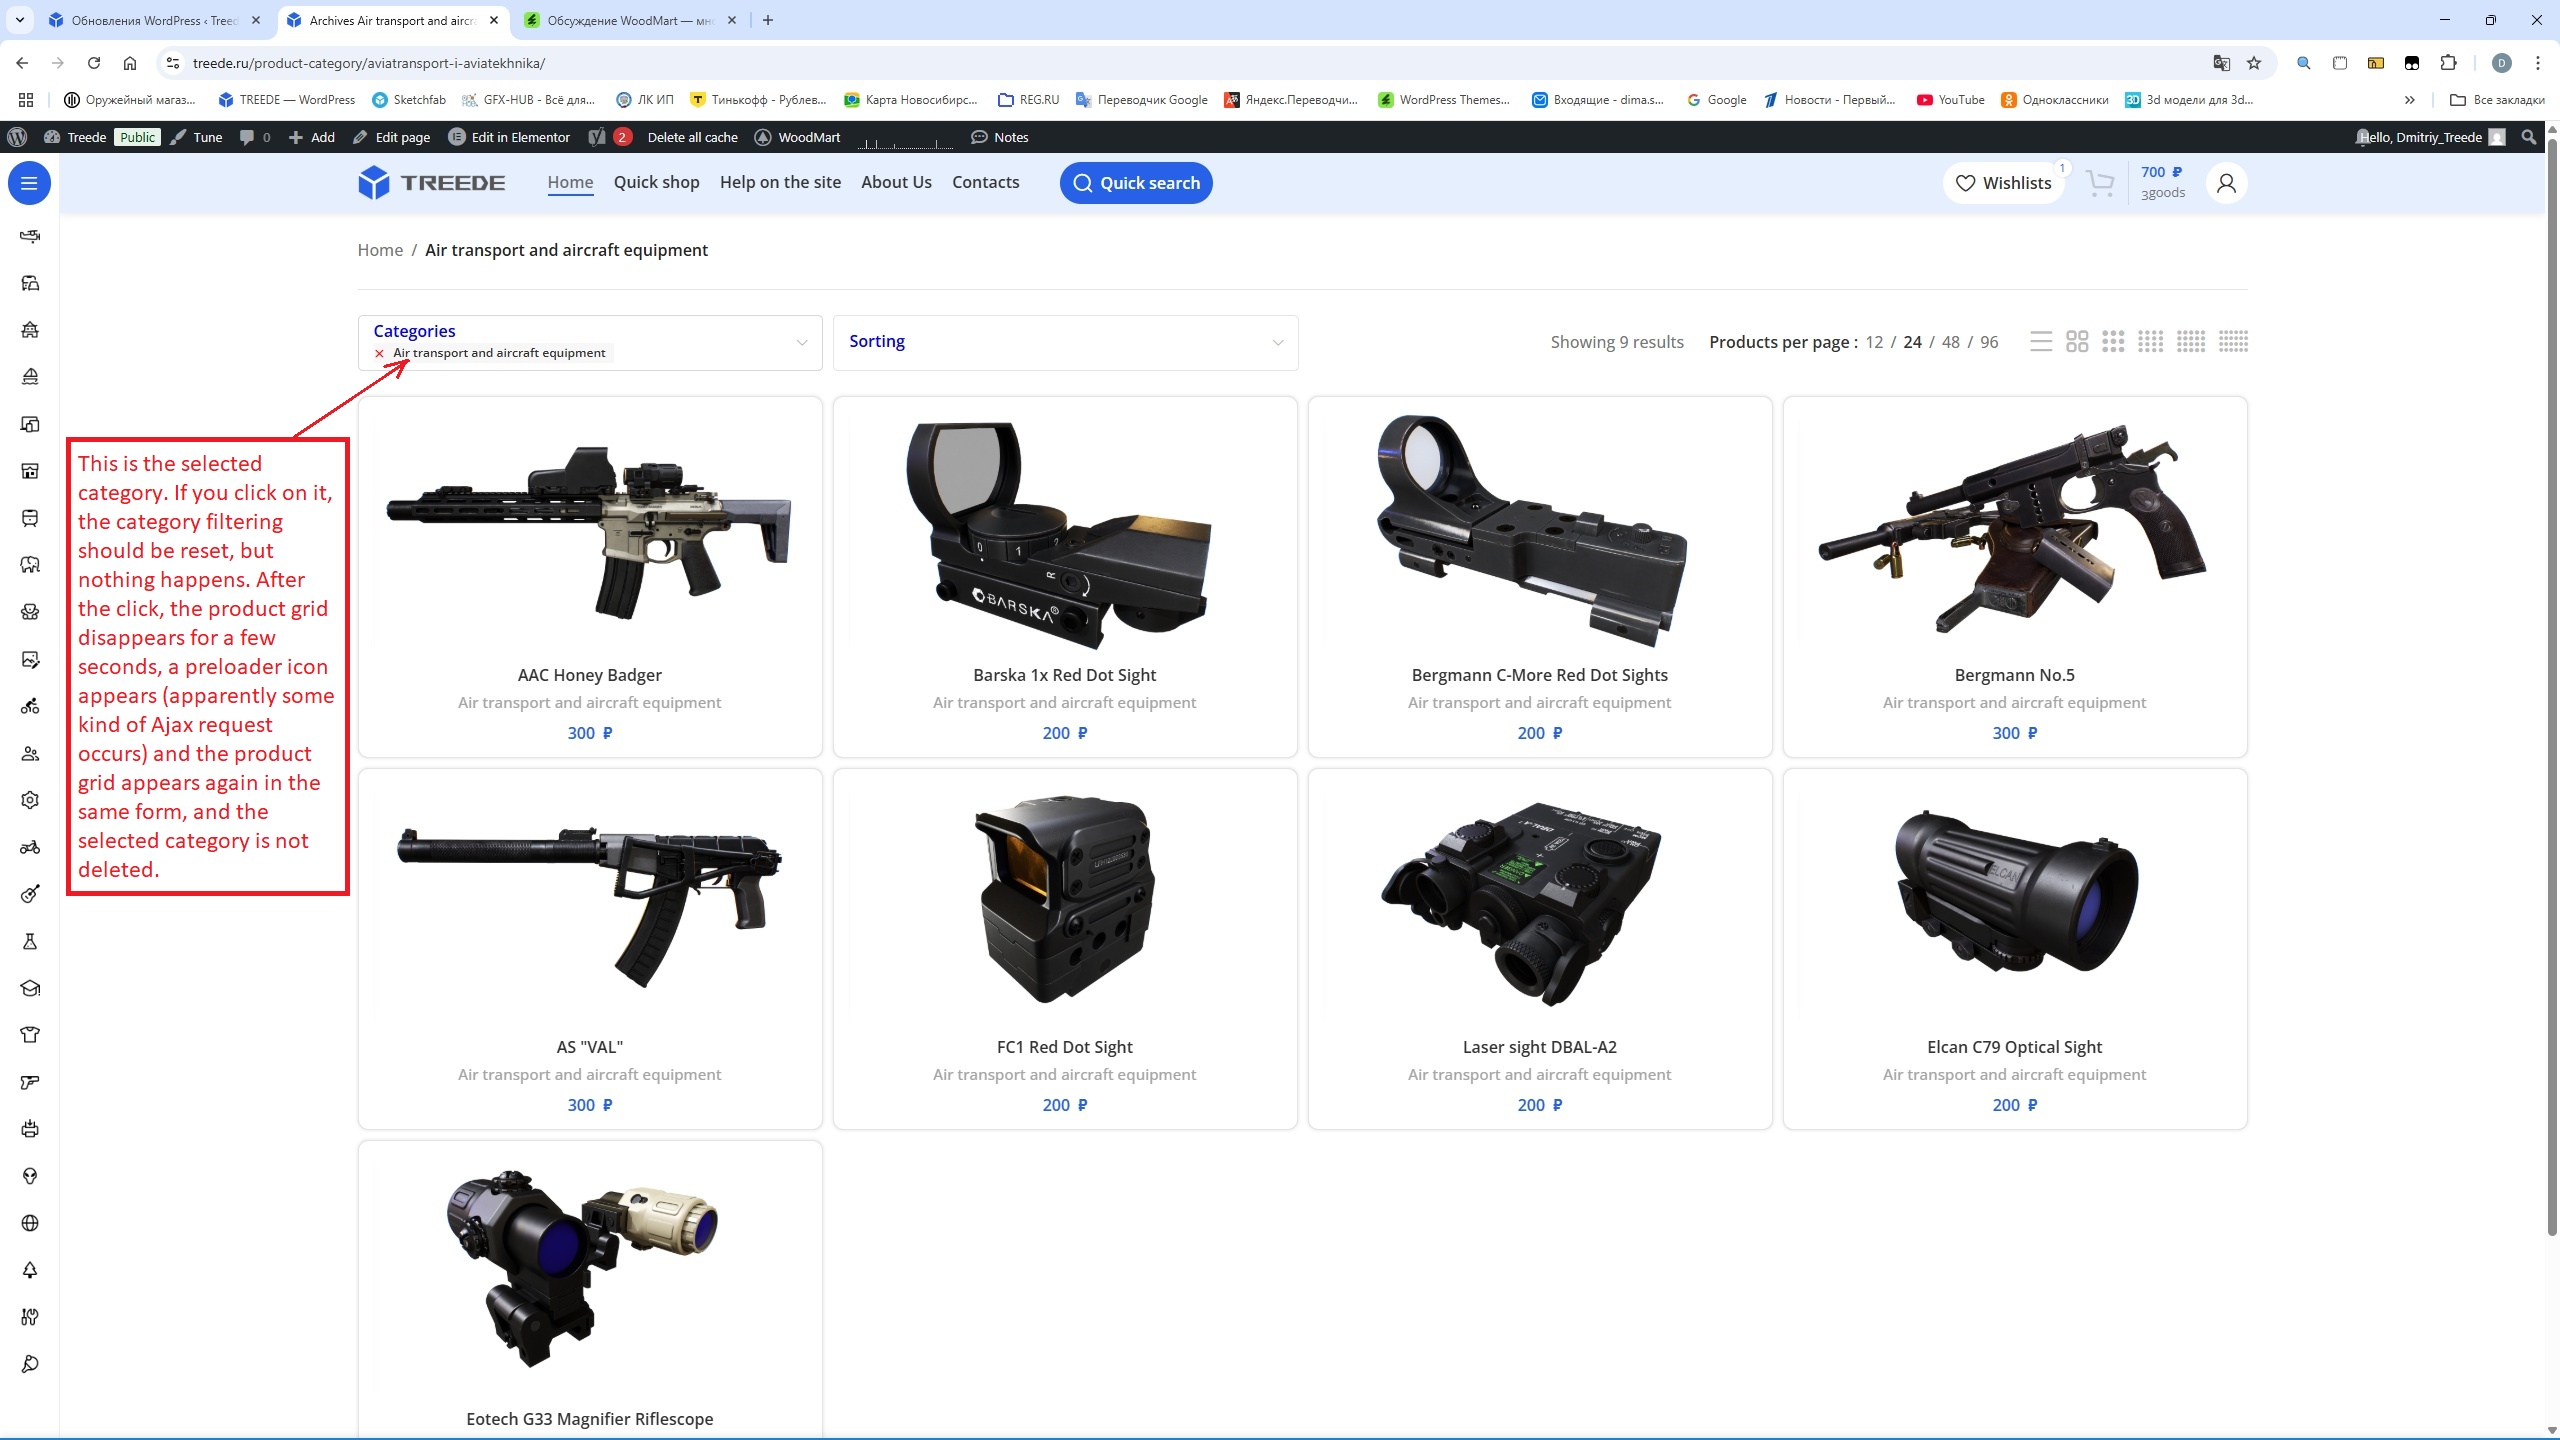This screenshot has width=2560, height=1440.
Task: Click the WordPress logo in admin bar
Action: 17,137
